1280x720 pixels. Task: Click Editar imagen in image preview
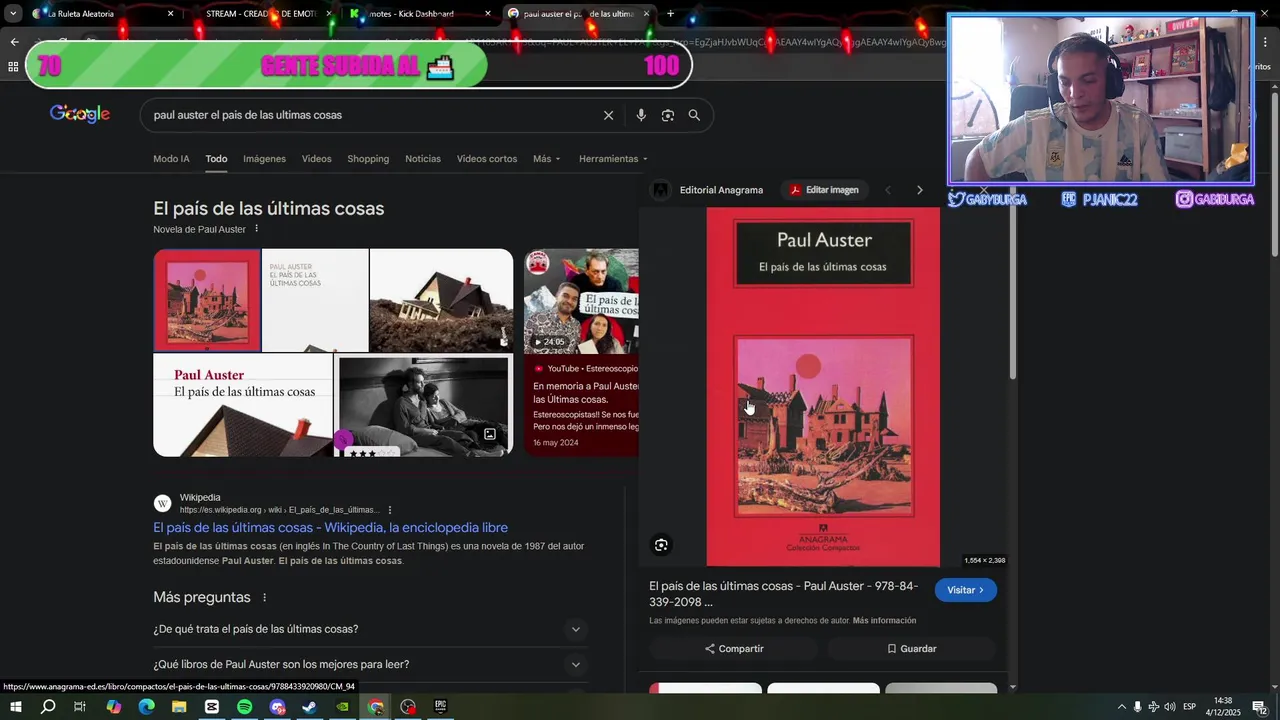pyautogui.click(x=824, y=190)
